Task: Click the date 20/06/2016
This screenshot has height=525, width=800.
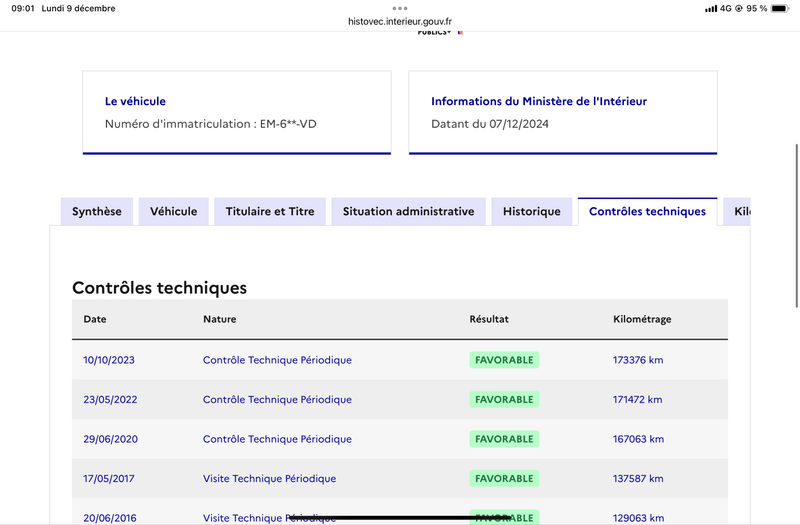Action: pyautogui.click(x=110, y=518)
